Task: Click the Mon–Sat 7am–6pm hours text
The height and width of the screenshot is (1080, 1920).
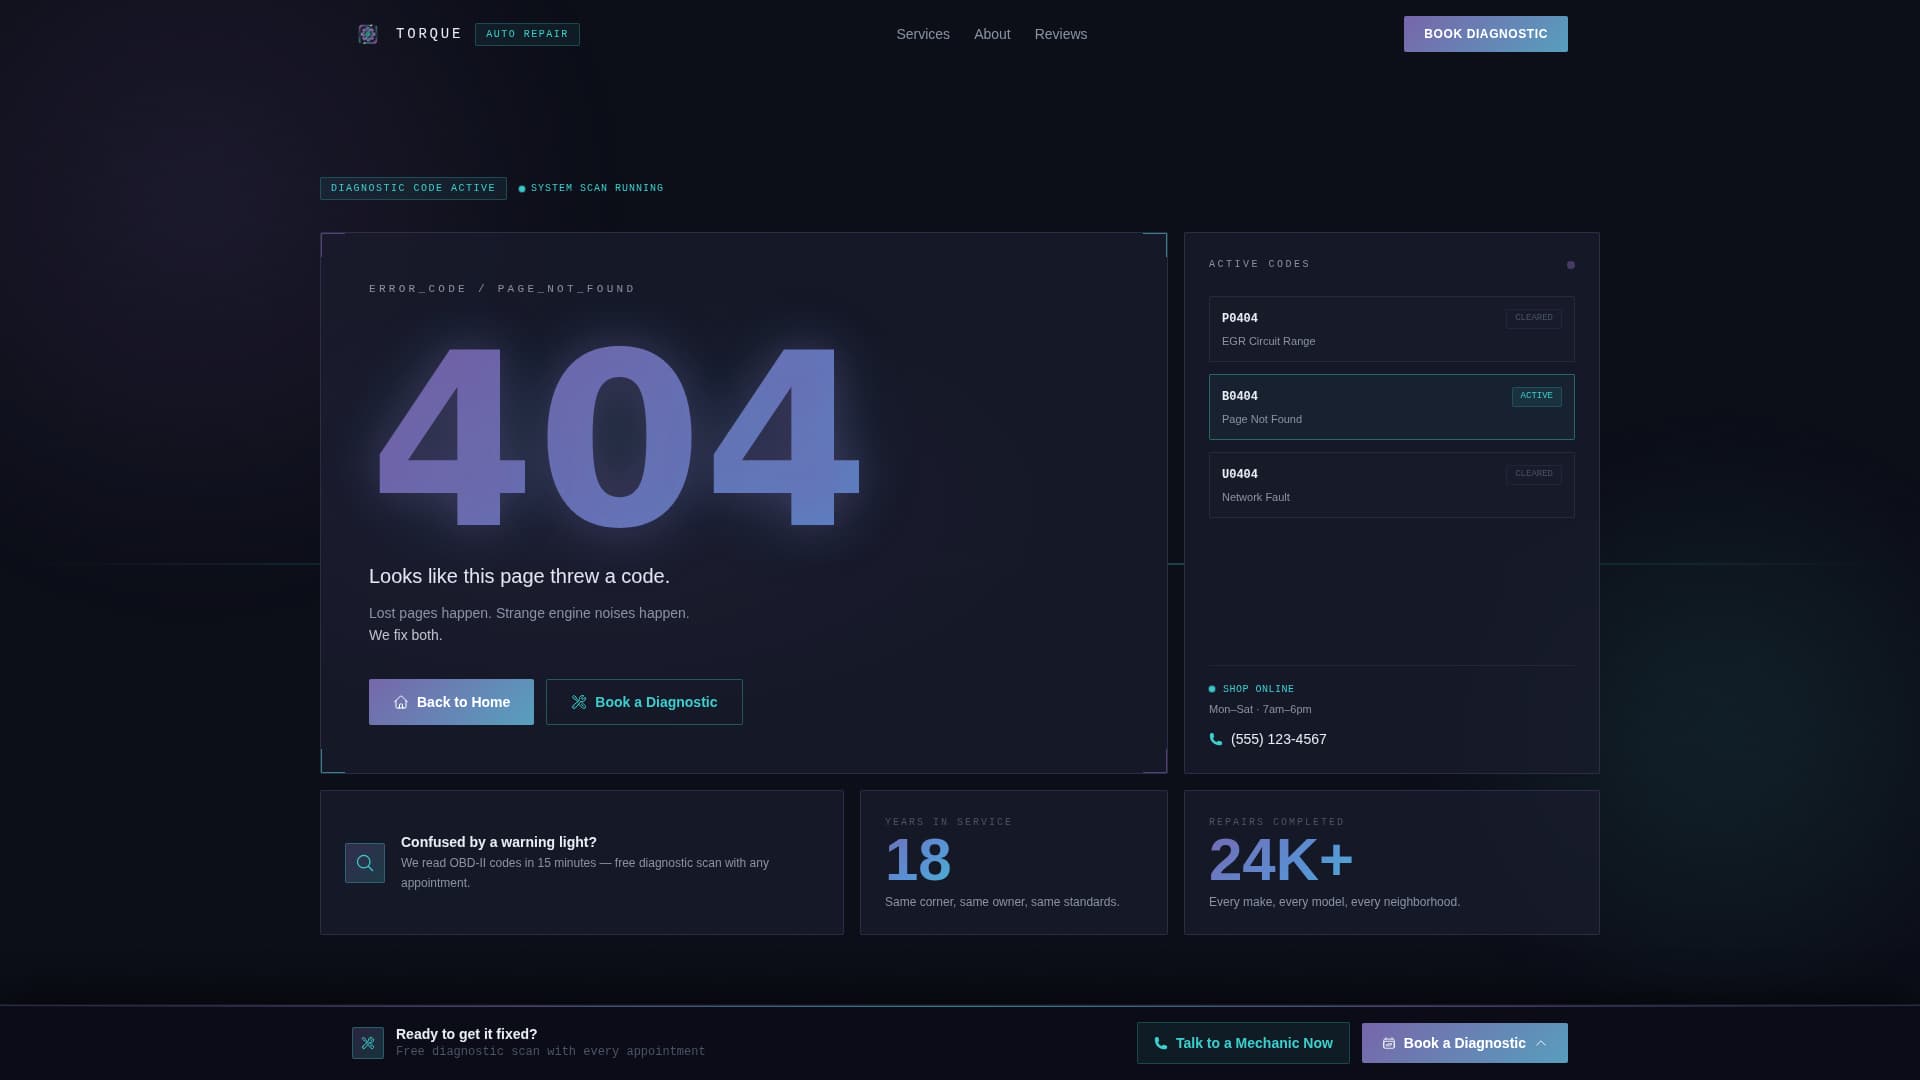Action: pyautogui.click(x=1260, y=709)
